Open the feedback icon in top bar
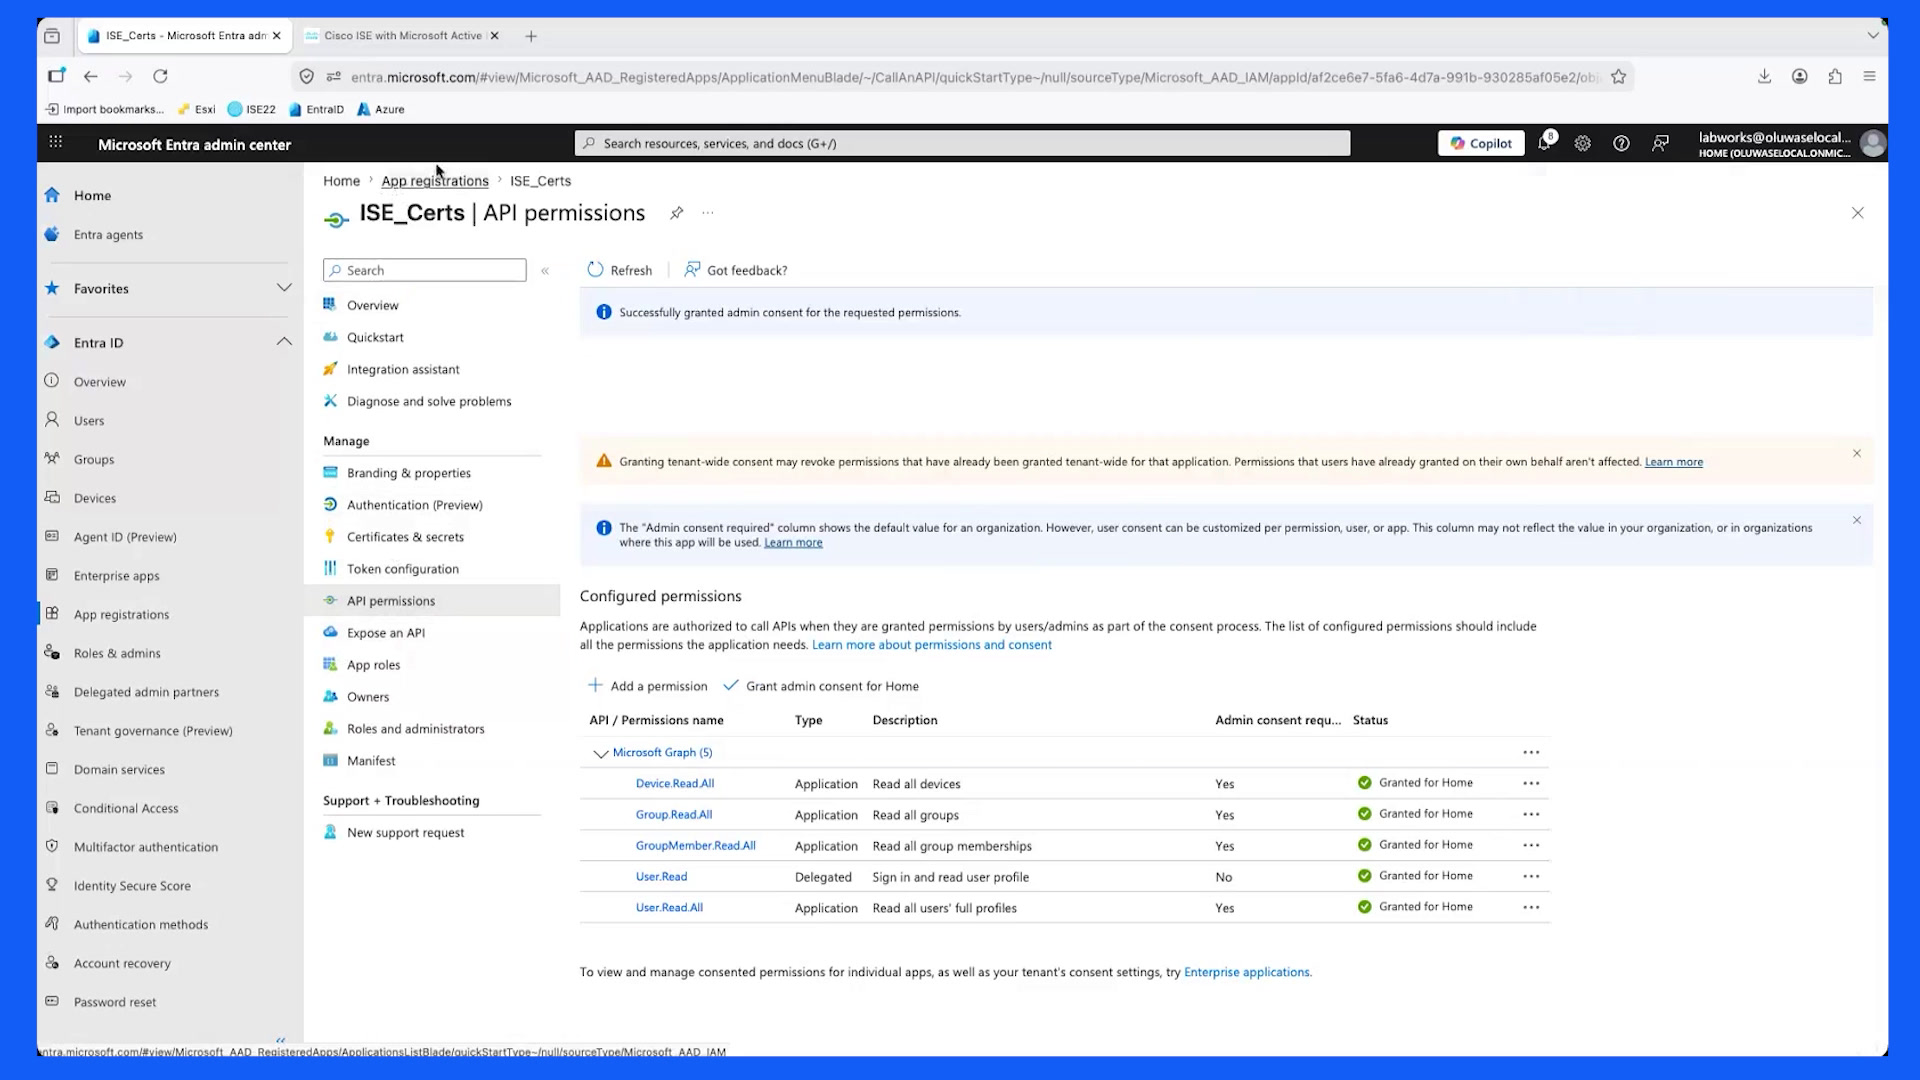The height and width of the screenshot is (1080, 1920). (x=1660, y=144)
